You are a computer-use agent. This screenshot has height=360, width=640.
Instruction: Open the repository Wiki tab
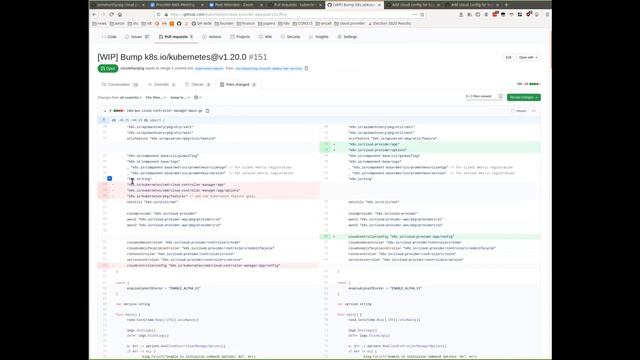265,37
